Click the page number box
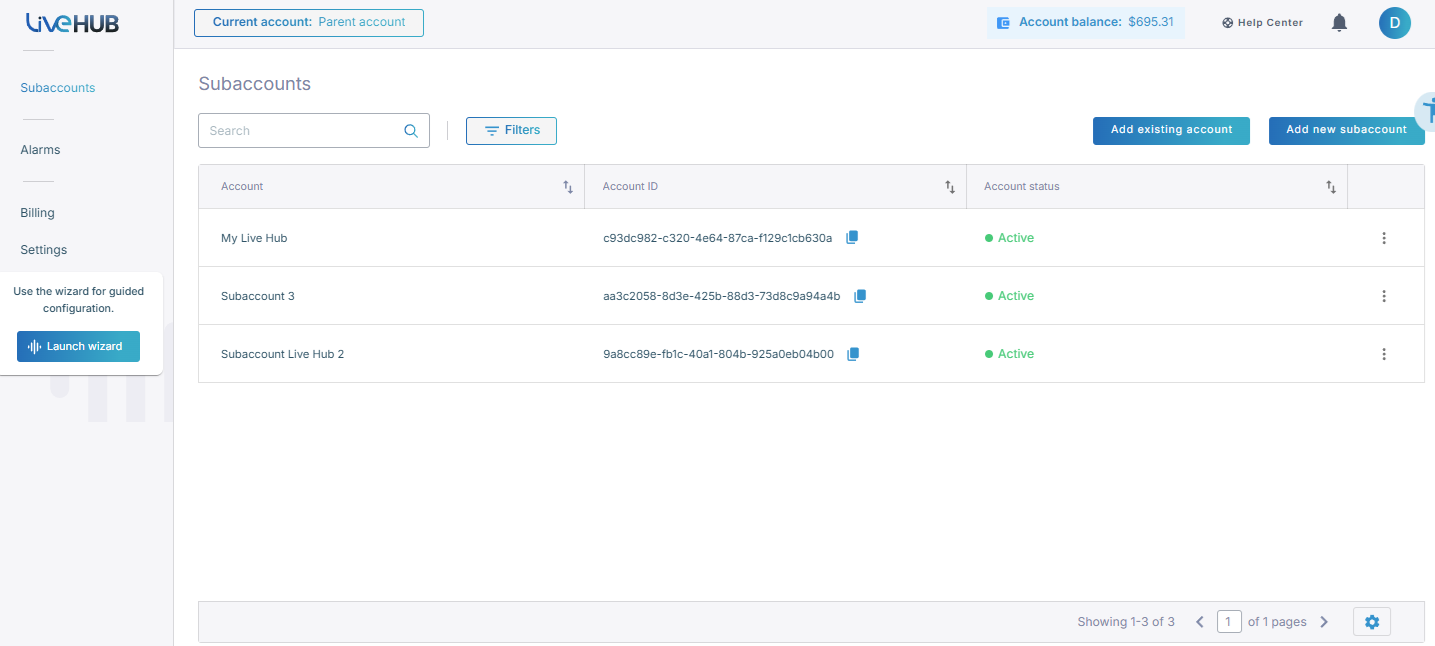 (1229, 622)
